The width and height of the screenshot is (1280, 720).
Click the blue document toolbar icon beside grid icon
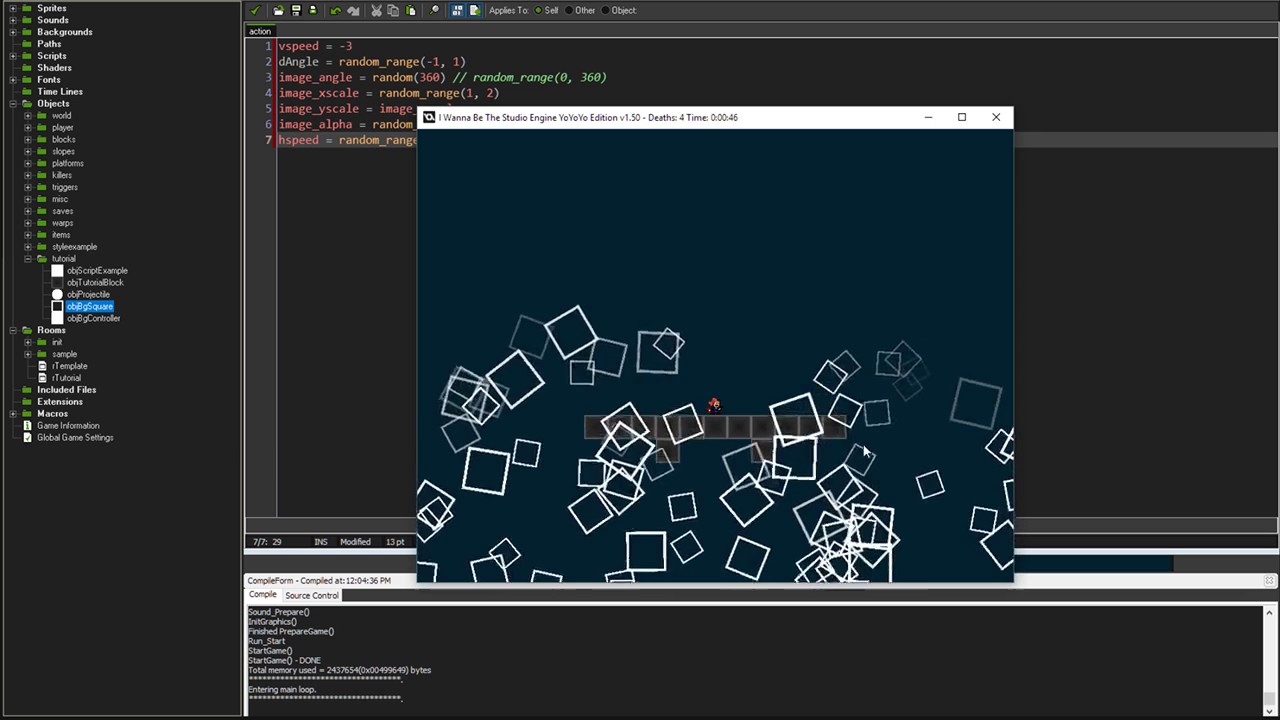pos(474,10)
